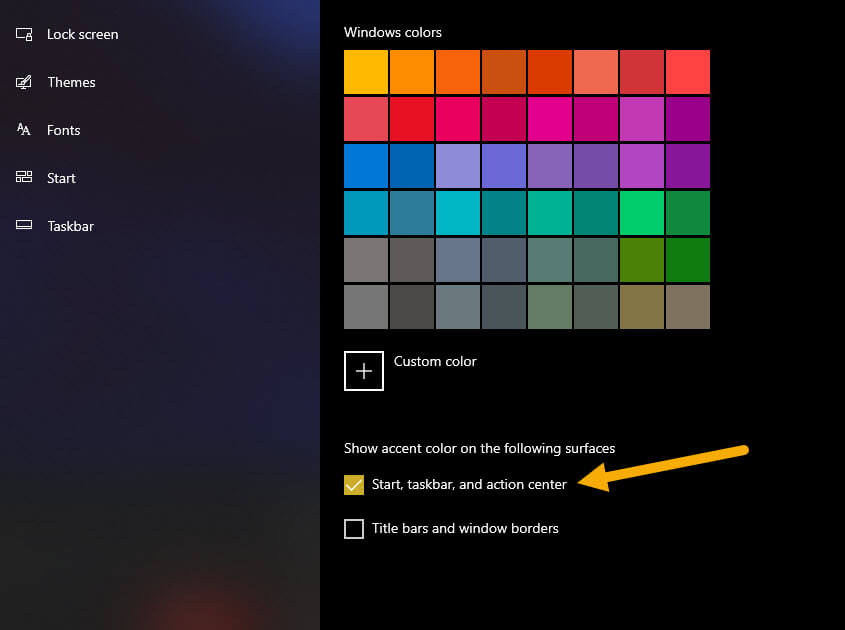845x630 pixels.
Task: Choose the khaki gold swatch in last row
Action: point(642,307)
